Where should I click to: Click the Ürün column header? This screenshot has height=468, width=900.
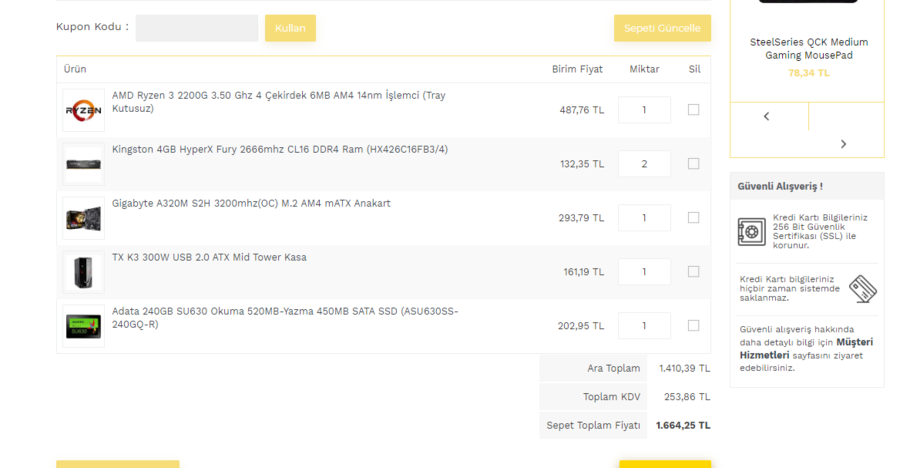pos(75,69)
